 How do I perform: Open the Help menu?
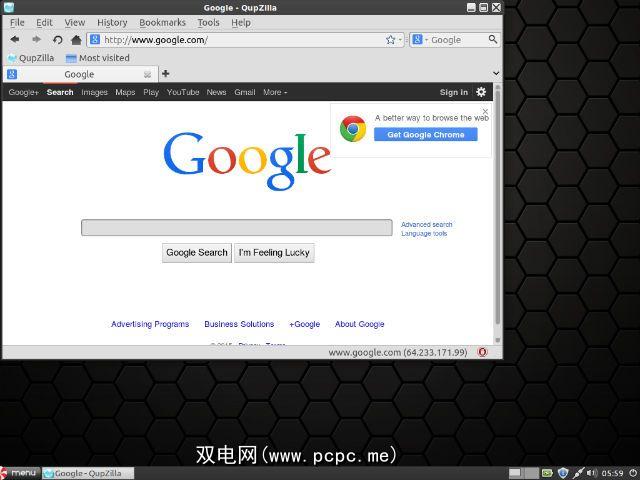point(241,23)
